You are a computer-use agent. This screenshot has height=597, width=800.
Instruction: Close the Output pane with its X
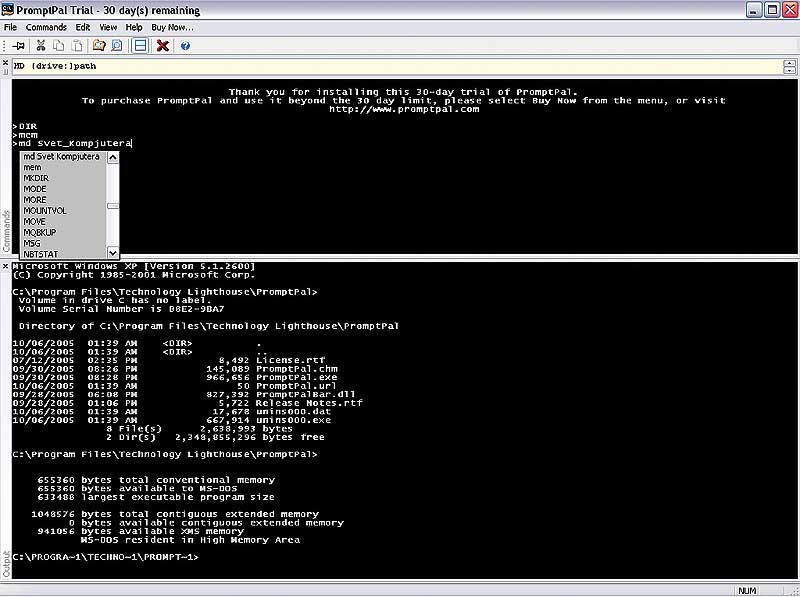point(6,266)
